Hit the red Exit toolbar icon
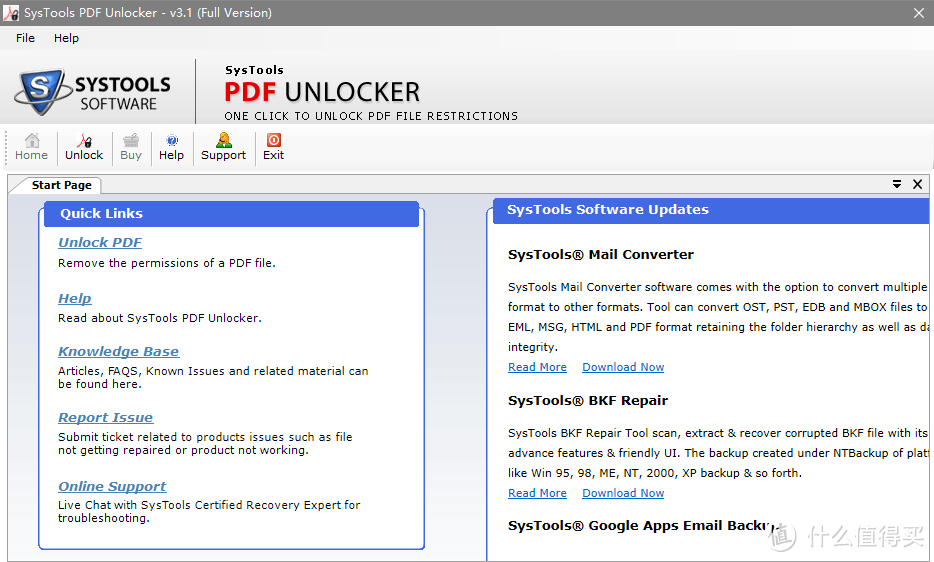Screen dimensions: 934x562 coord(273,147)
